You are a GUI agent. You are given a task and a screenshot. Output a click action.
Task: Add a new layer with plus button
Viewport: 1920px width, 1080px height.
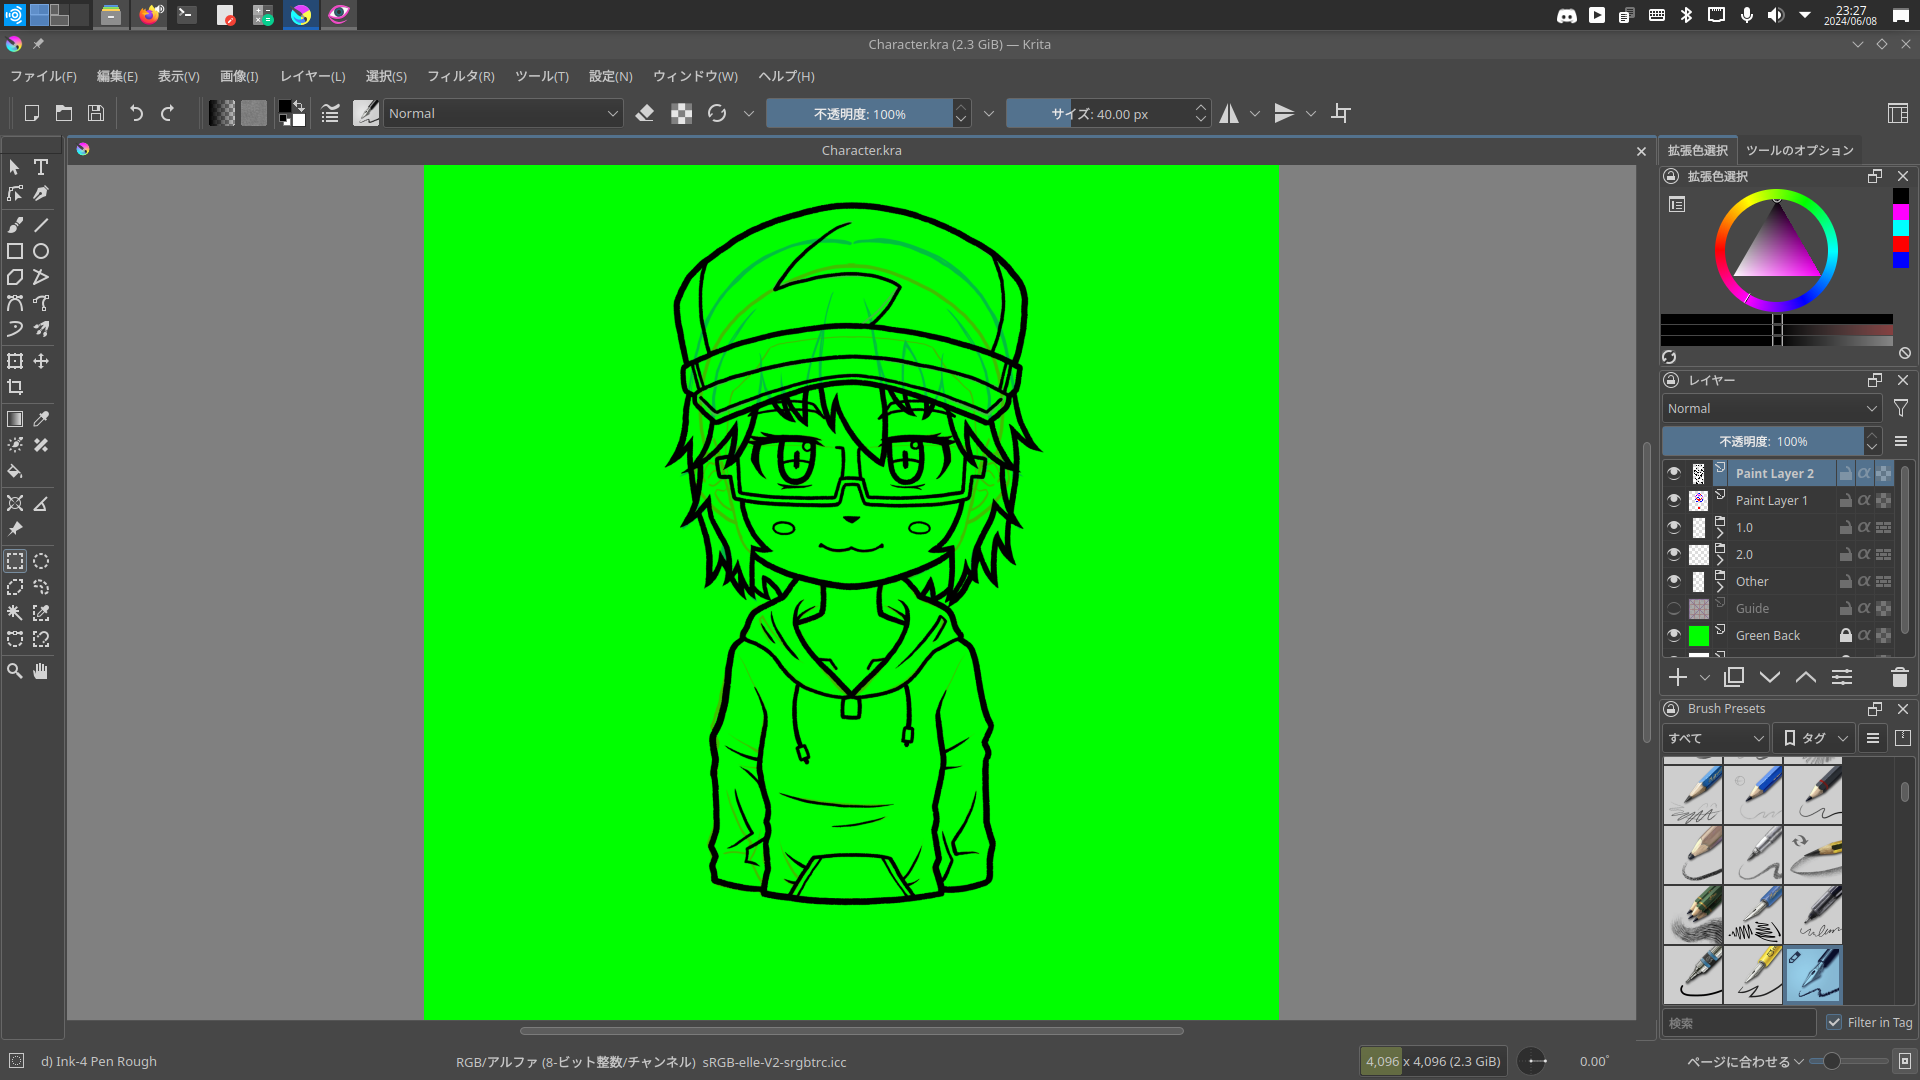(x=1678, y=677)
